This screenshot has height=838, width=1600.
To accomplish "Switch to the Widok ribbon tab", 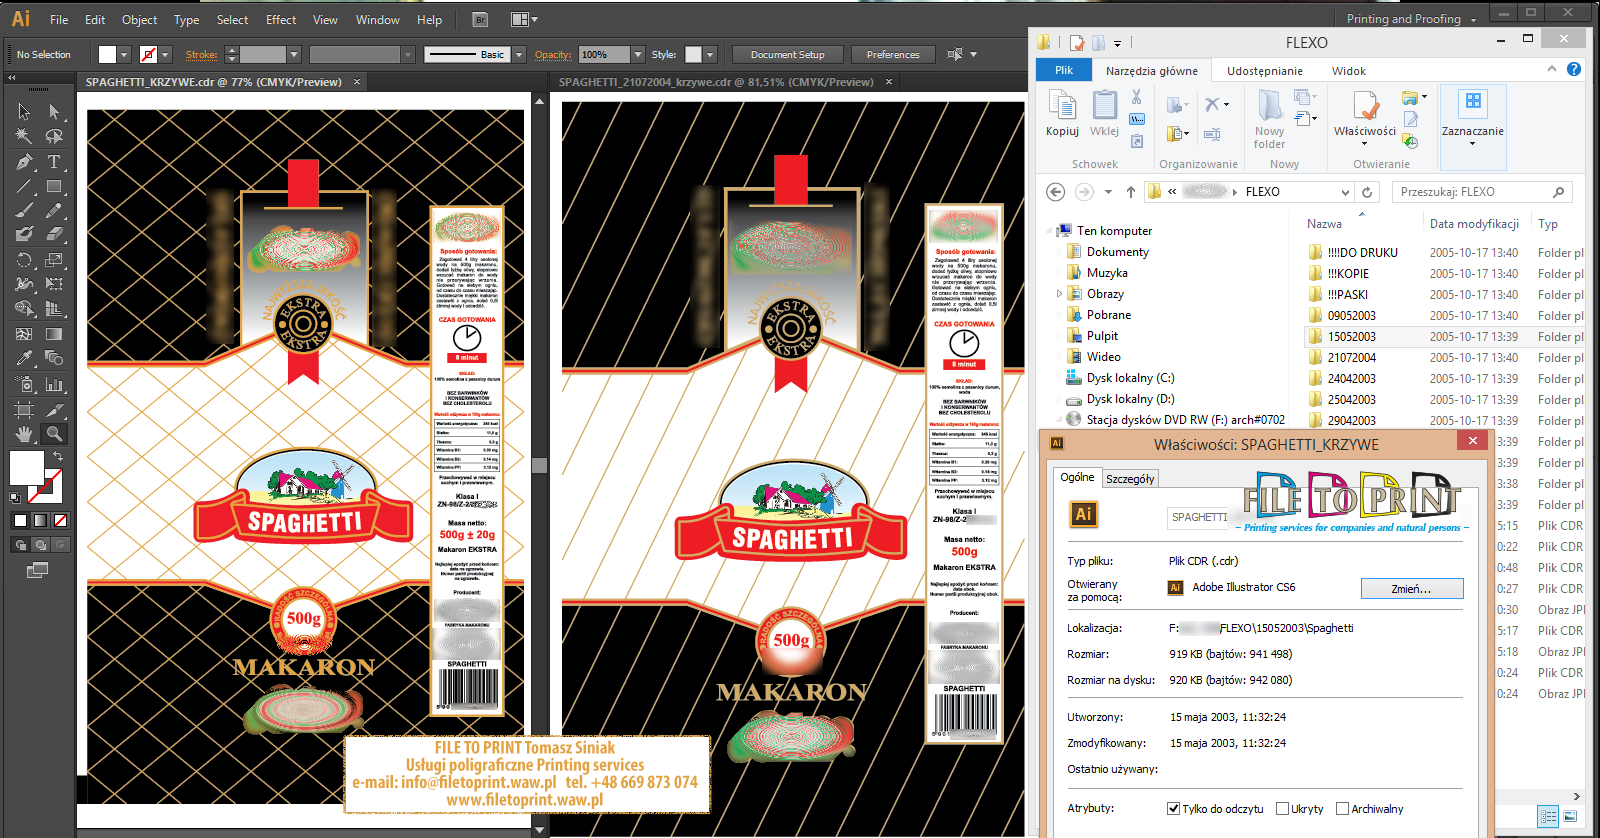I will [x=1349, y=71].
